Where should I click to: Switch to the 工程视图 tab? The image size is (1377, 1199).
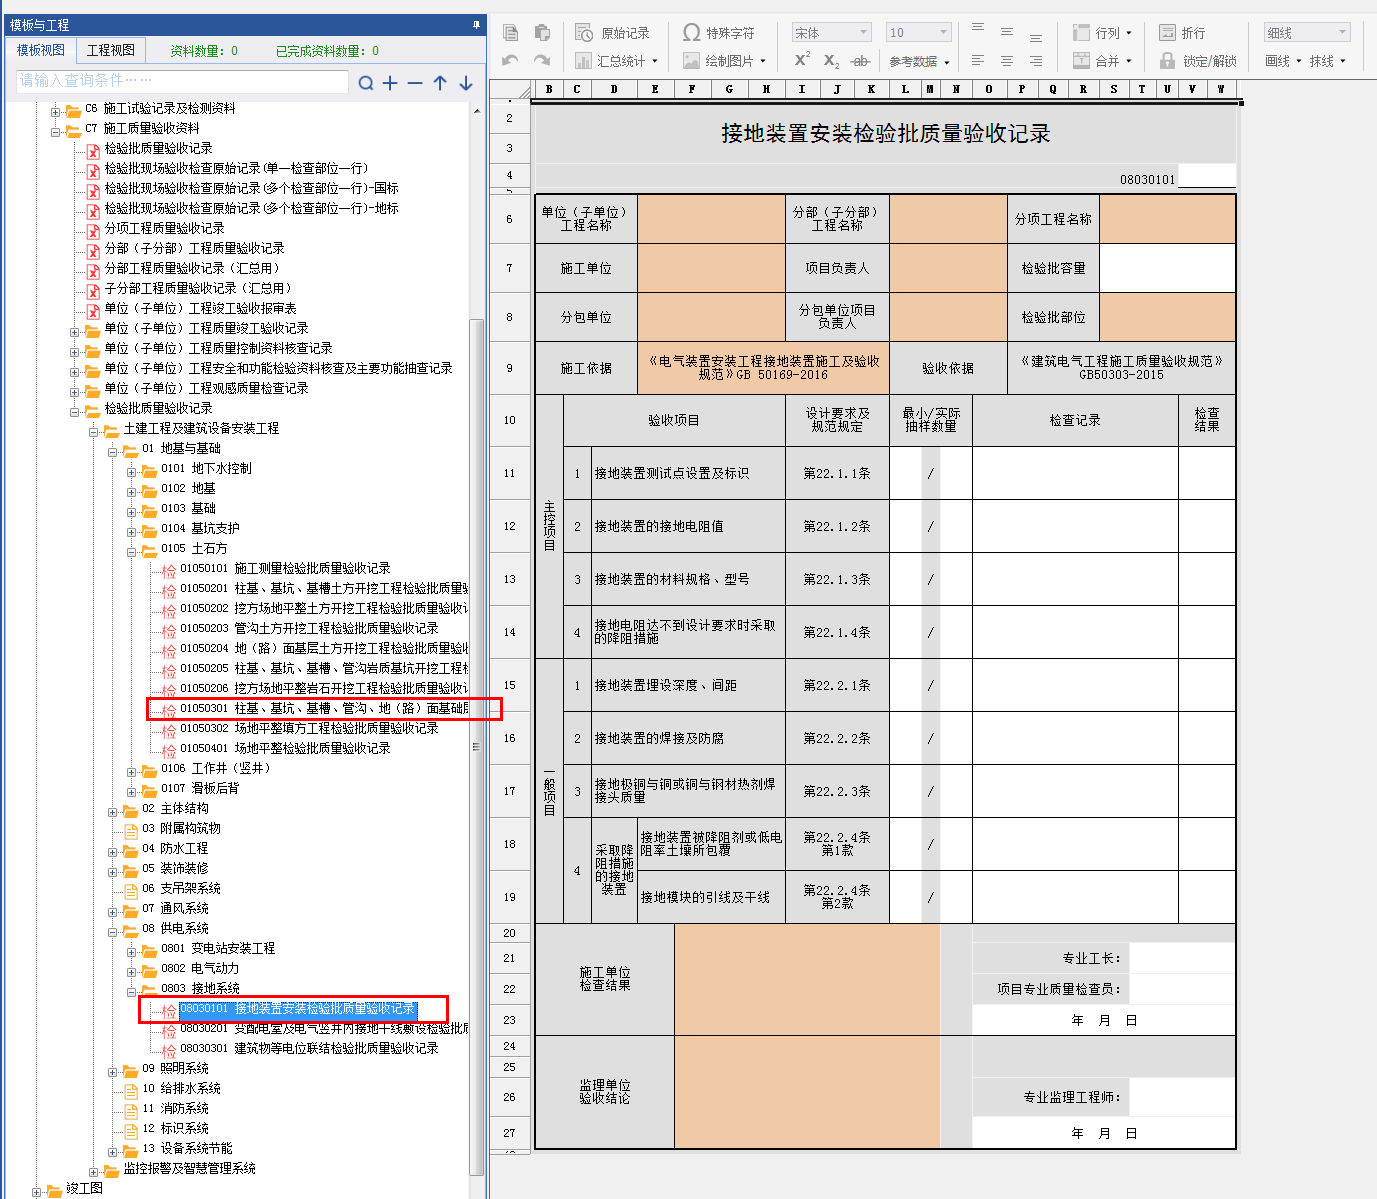(x=111, y=50)
